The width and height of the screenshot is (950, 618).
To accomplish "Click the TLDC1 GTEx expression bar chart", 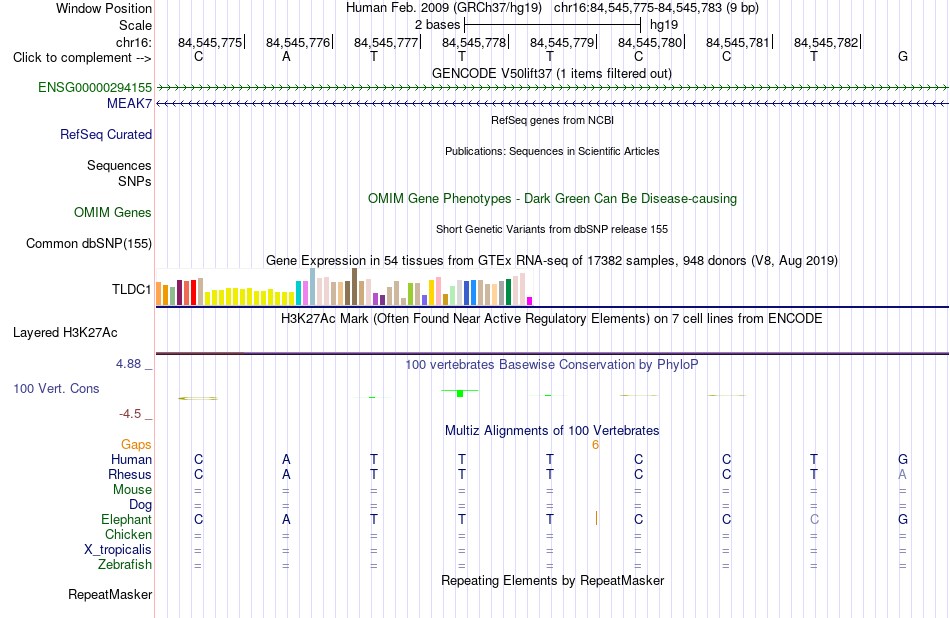I will point(344,287).
